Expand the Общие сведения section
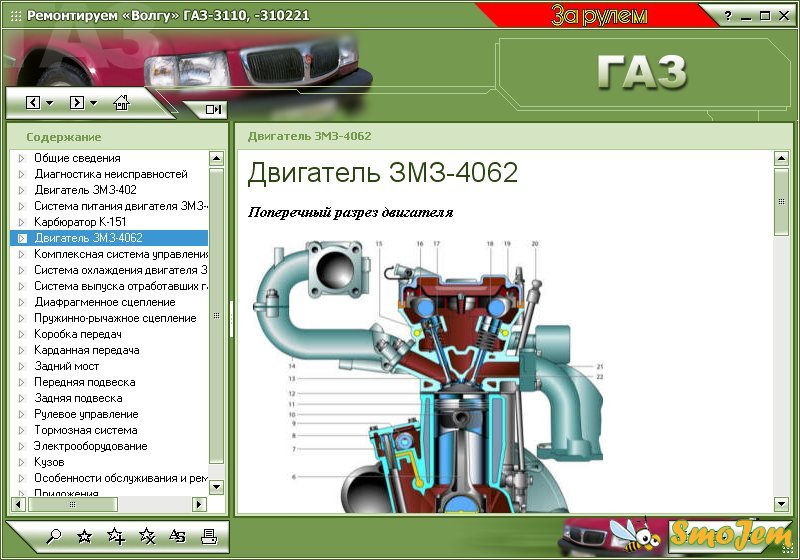800x560 pixels. pos(21,158)
